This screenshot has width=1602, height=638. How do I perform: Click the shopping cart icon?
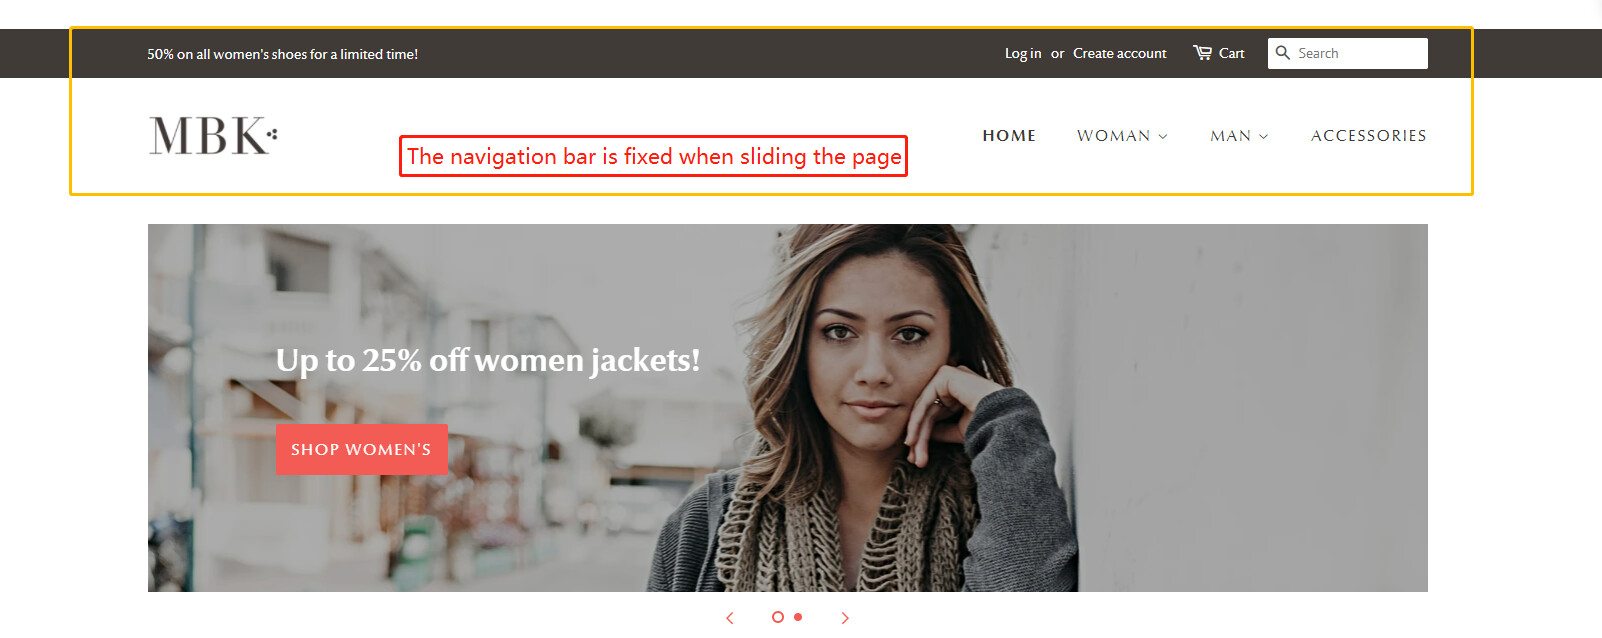tap(1202, 53)
